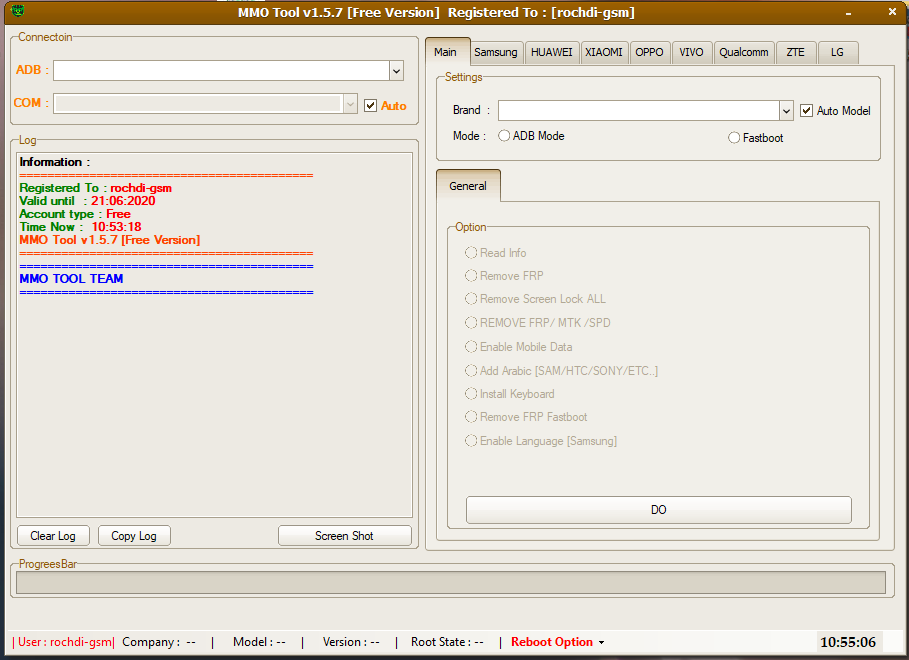Switch to the XIAOMI tab
The width and height of the screenshot is (909, 660).
pos(603,52)
